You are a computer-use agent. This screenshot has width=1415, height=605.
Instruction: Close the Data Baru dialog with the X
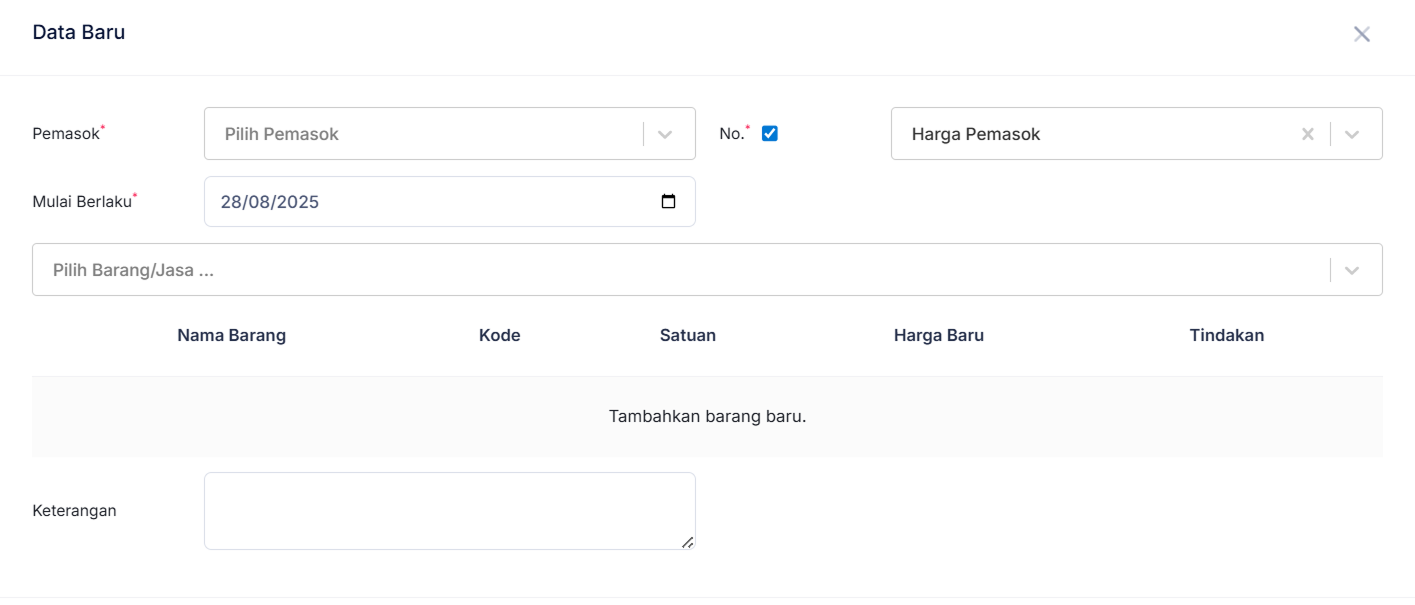tap(1361, 33)
